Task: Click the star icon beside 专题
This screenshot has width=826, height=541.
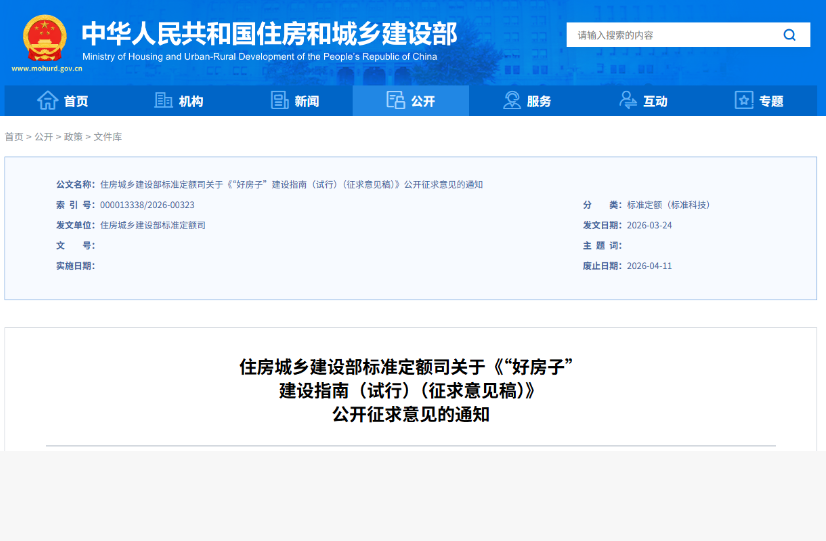Action: click(744, 100)
